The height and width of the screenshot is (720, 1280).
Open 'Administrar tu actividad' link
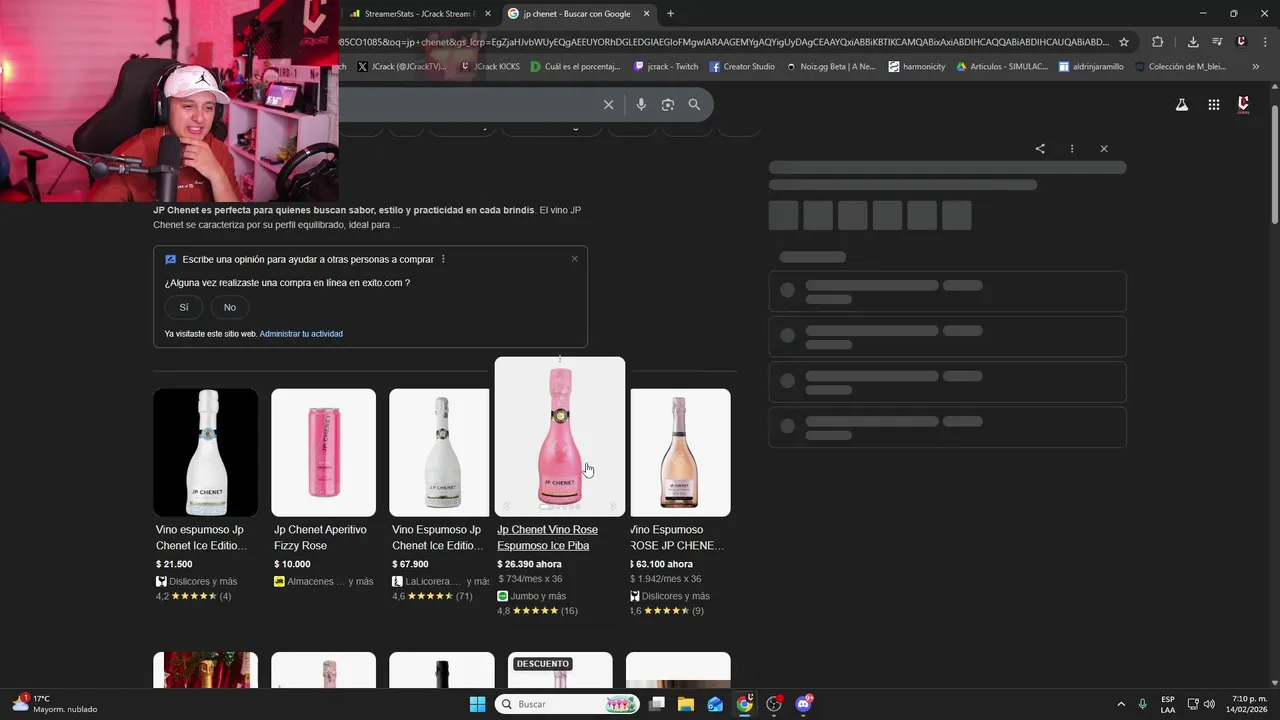pos(301,334)
